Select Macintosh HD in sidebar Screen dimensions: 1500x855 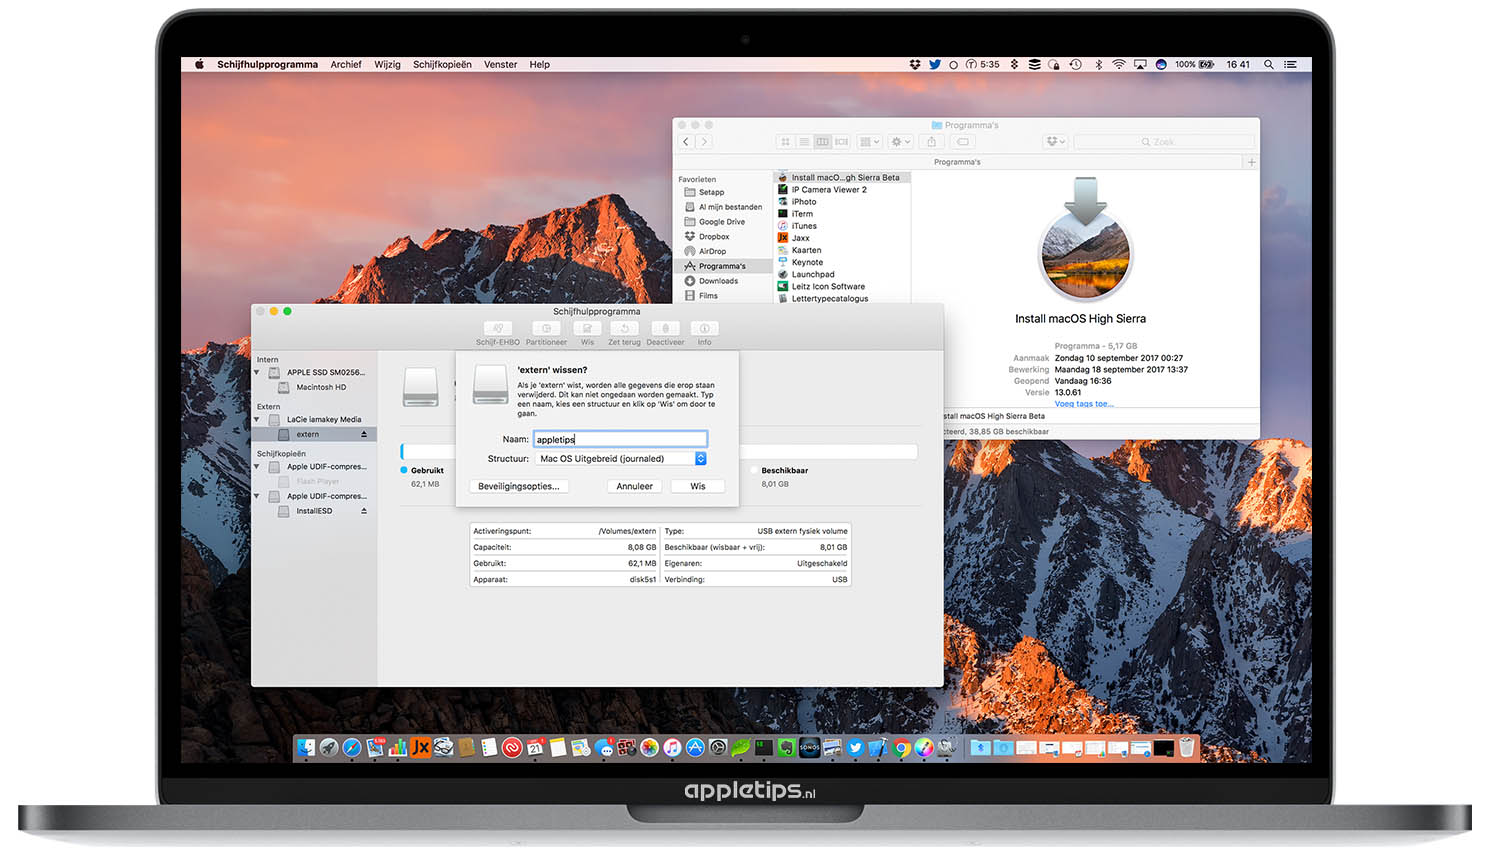click(320, 387)
